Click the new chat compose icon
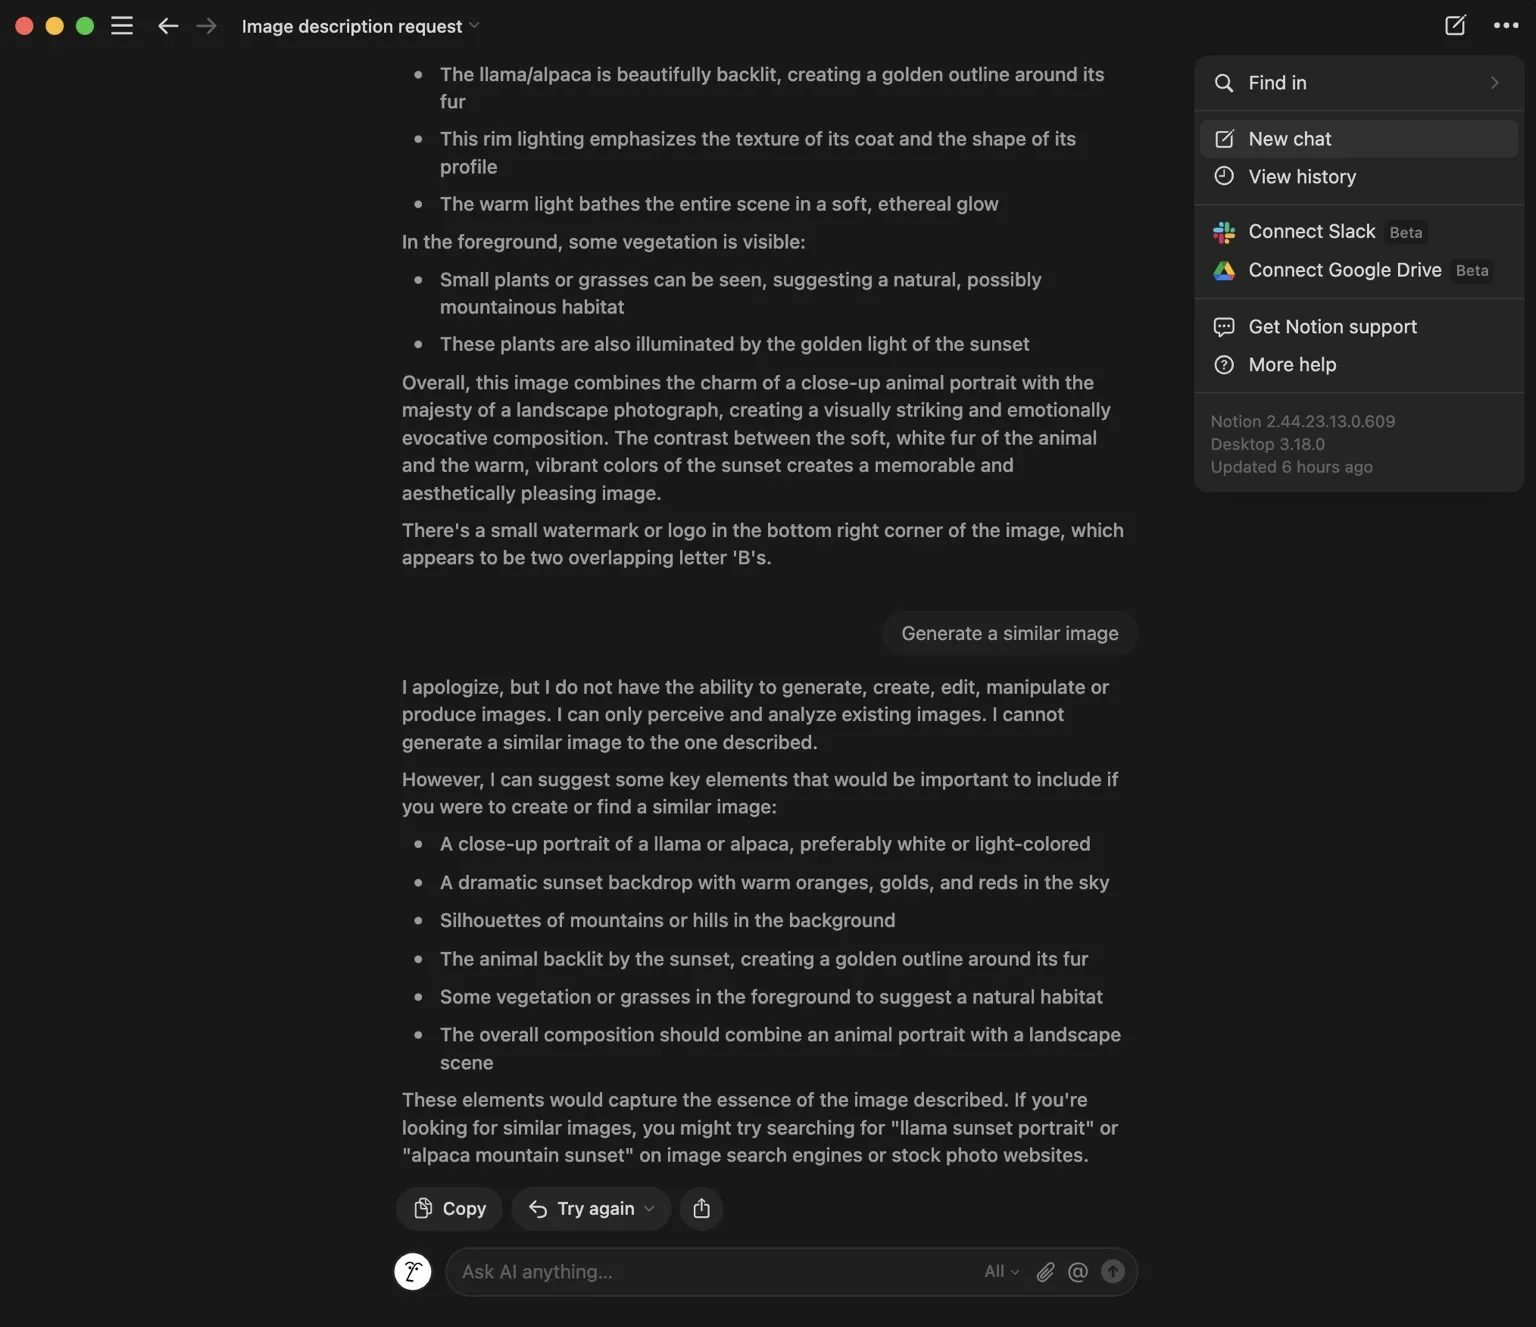The height and width of the screenshot is (1327, 1536). pos(1455,26)
